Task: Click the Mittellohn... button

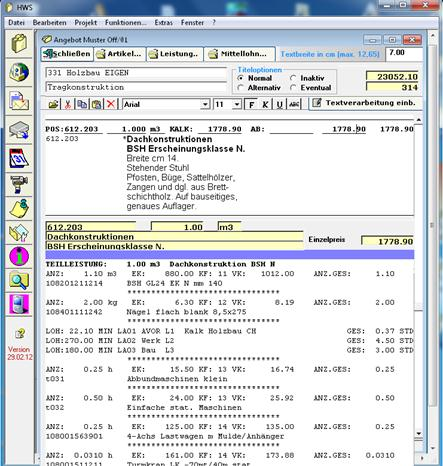Action: pyautogui.click(x=239, y=54)
